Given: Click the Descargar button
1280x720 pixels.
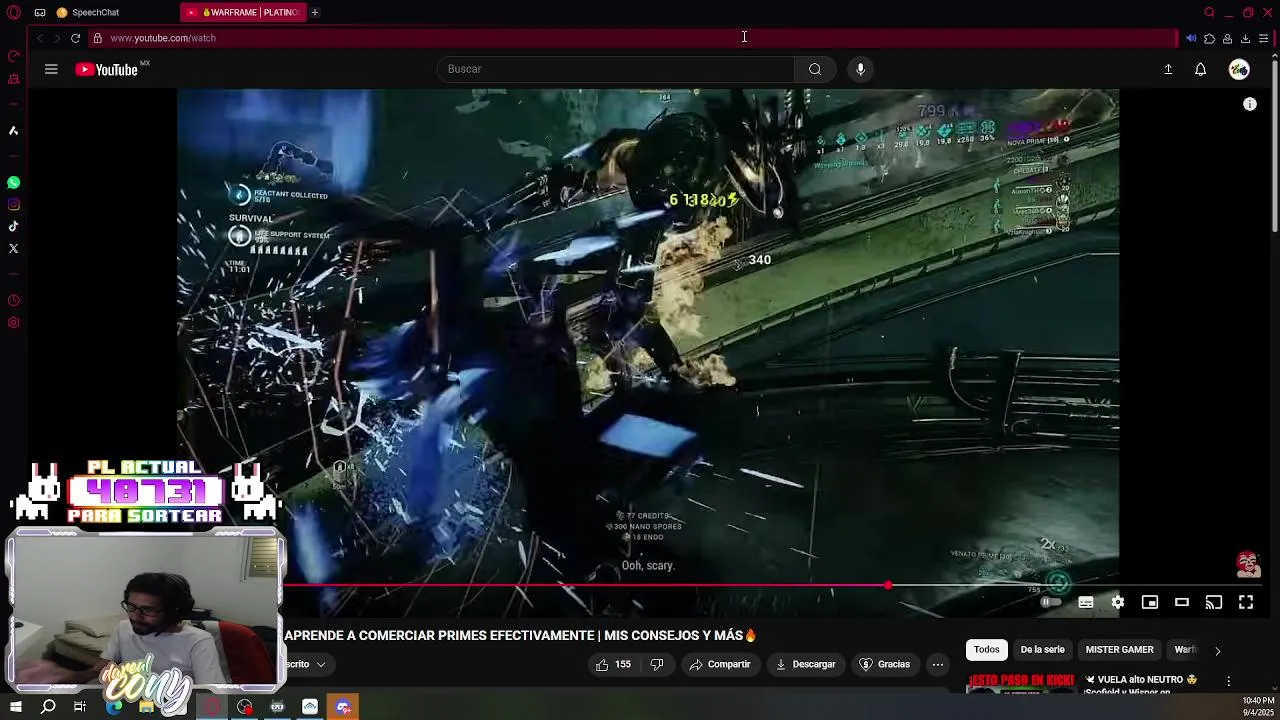Looking at the screenshot, I should [805, 664].
